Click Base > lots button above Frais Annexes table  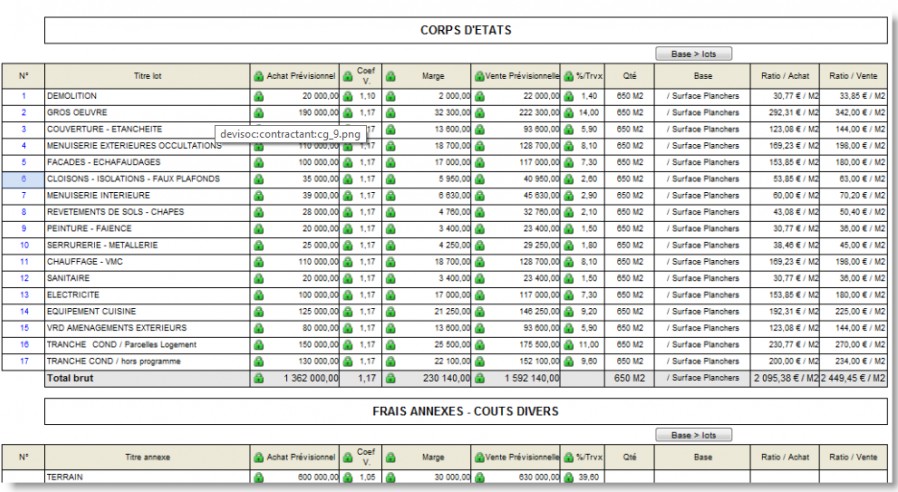[x=694, y=435]
